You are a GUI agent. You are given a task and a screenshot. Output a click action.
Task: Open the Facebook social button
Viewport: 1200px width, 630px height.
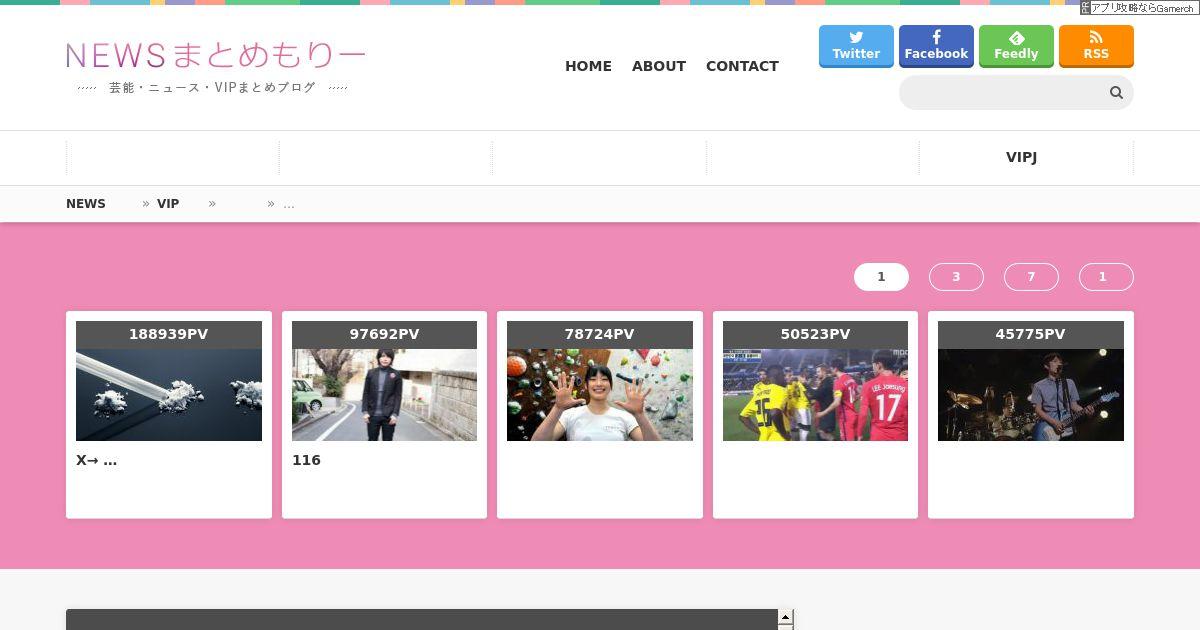coord(936,46)
